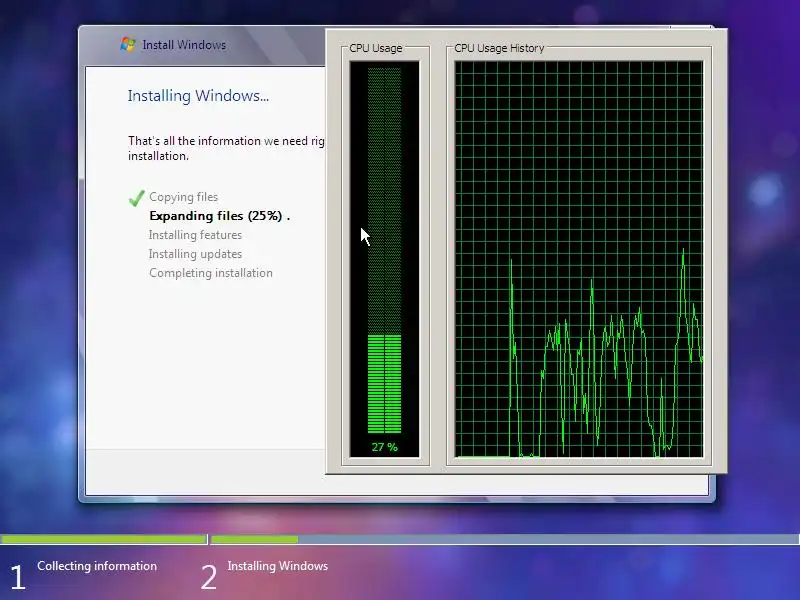Click the 27 % CPU usage value

tap(384, 447)
